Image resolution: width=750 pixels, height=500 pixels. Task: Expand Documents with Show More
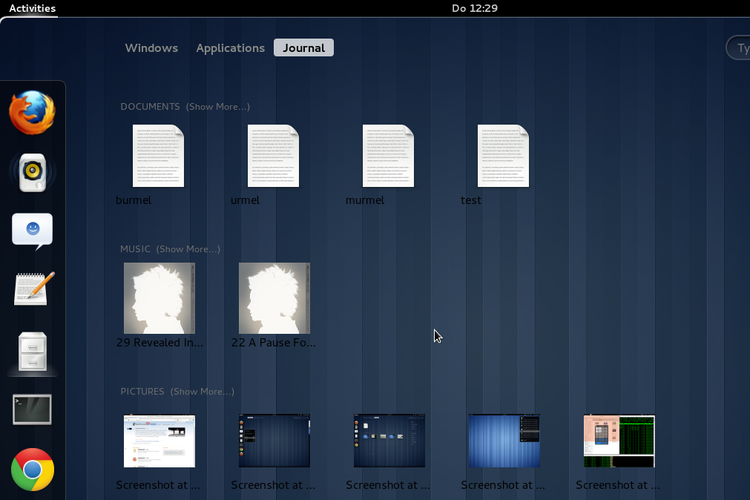pyautogui.click(x=217, y=107)
